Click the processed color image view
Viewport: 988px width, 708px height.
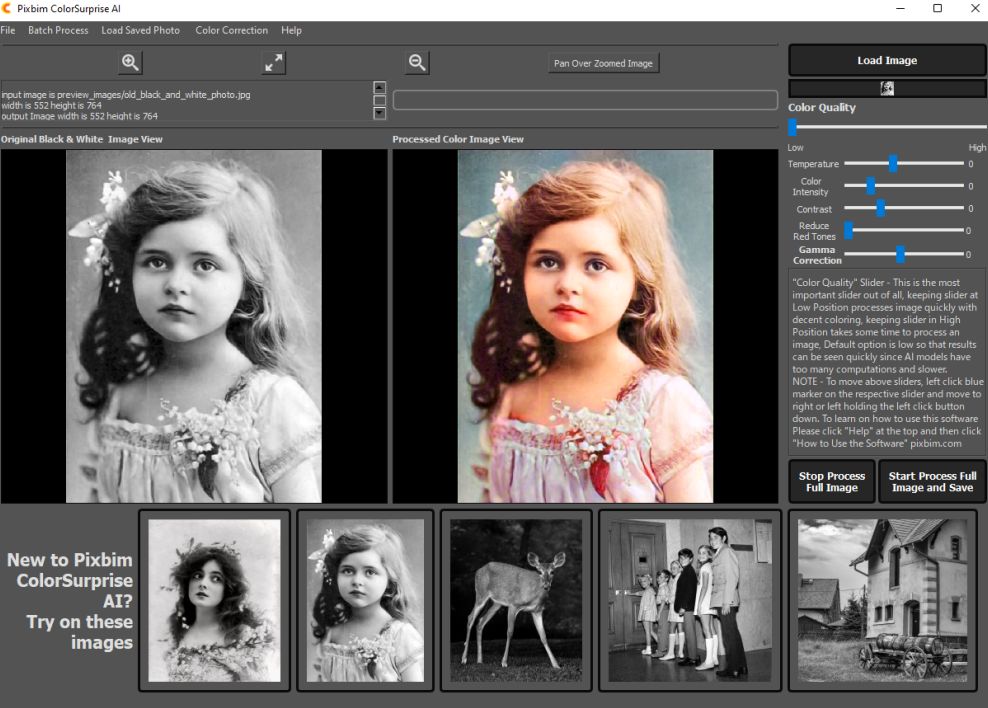585,326
